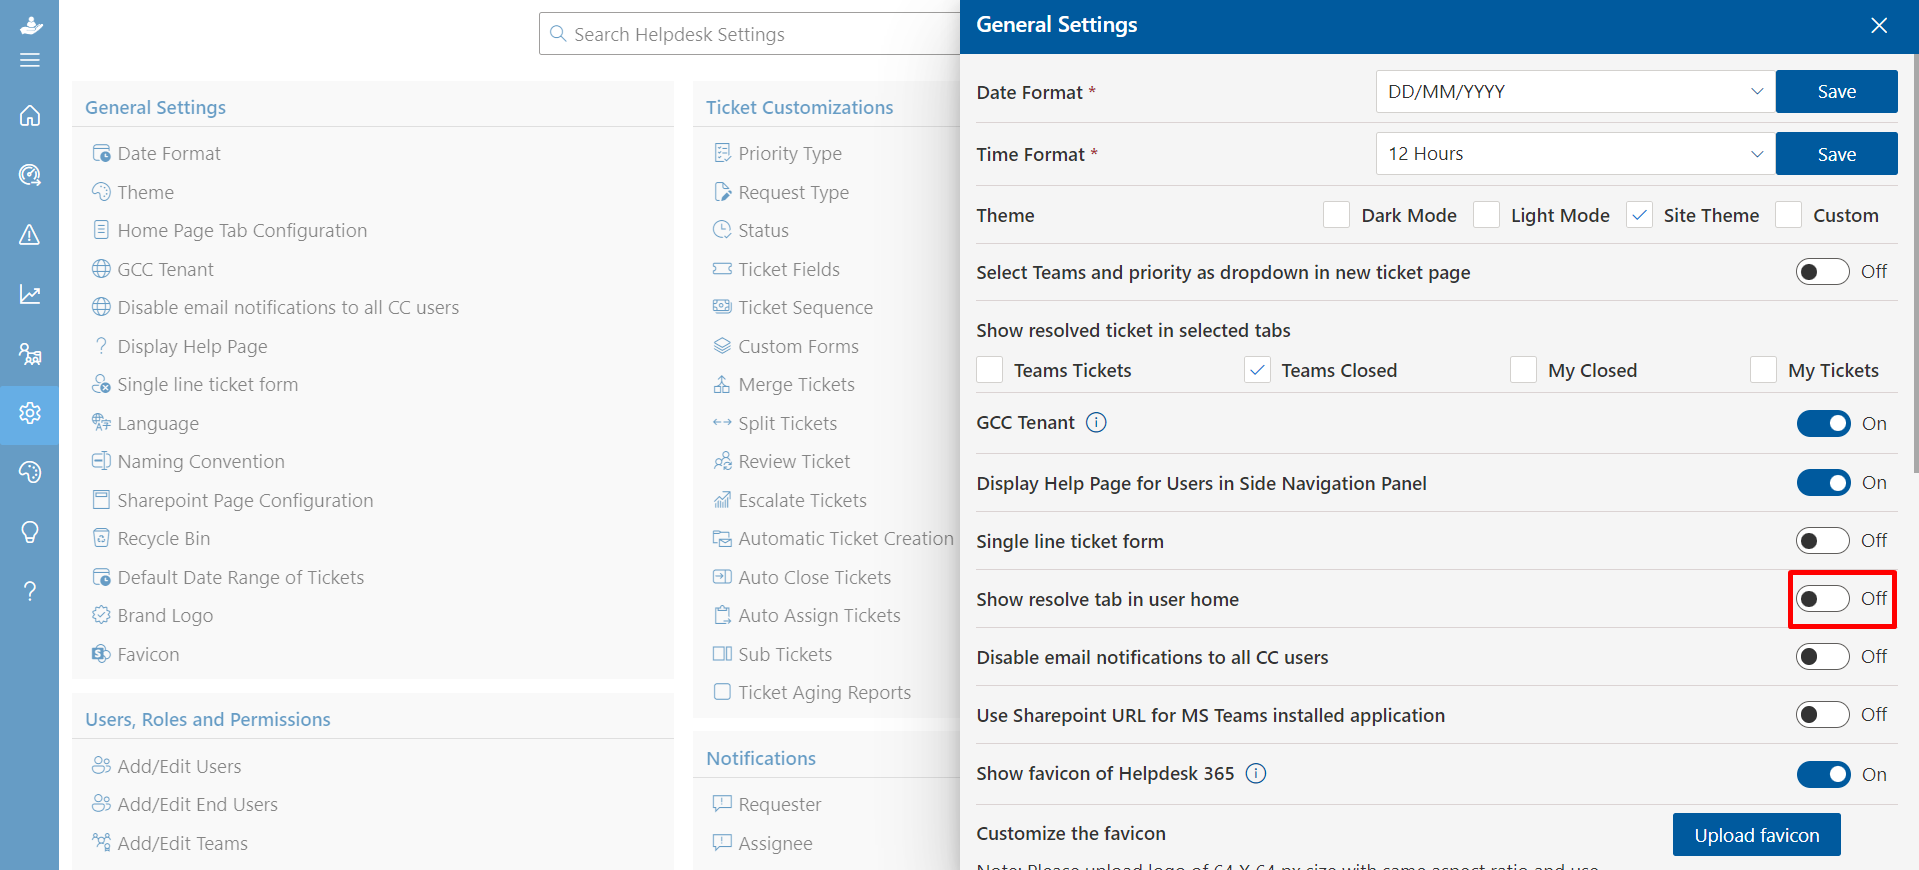Click the search magnifier icon
This screenshot has height=870, width=1919.
click(558, 34)
